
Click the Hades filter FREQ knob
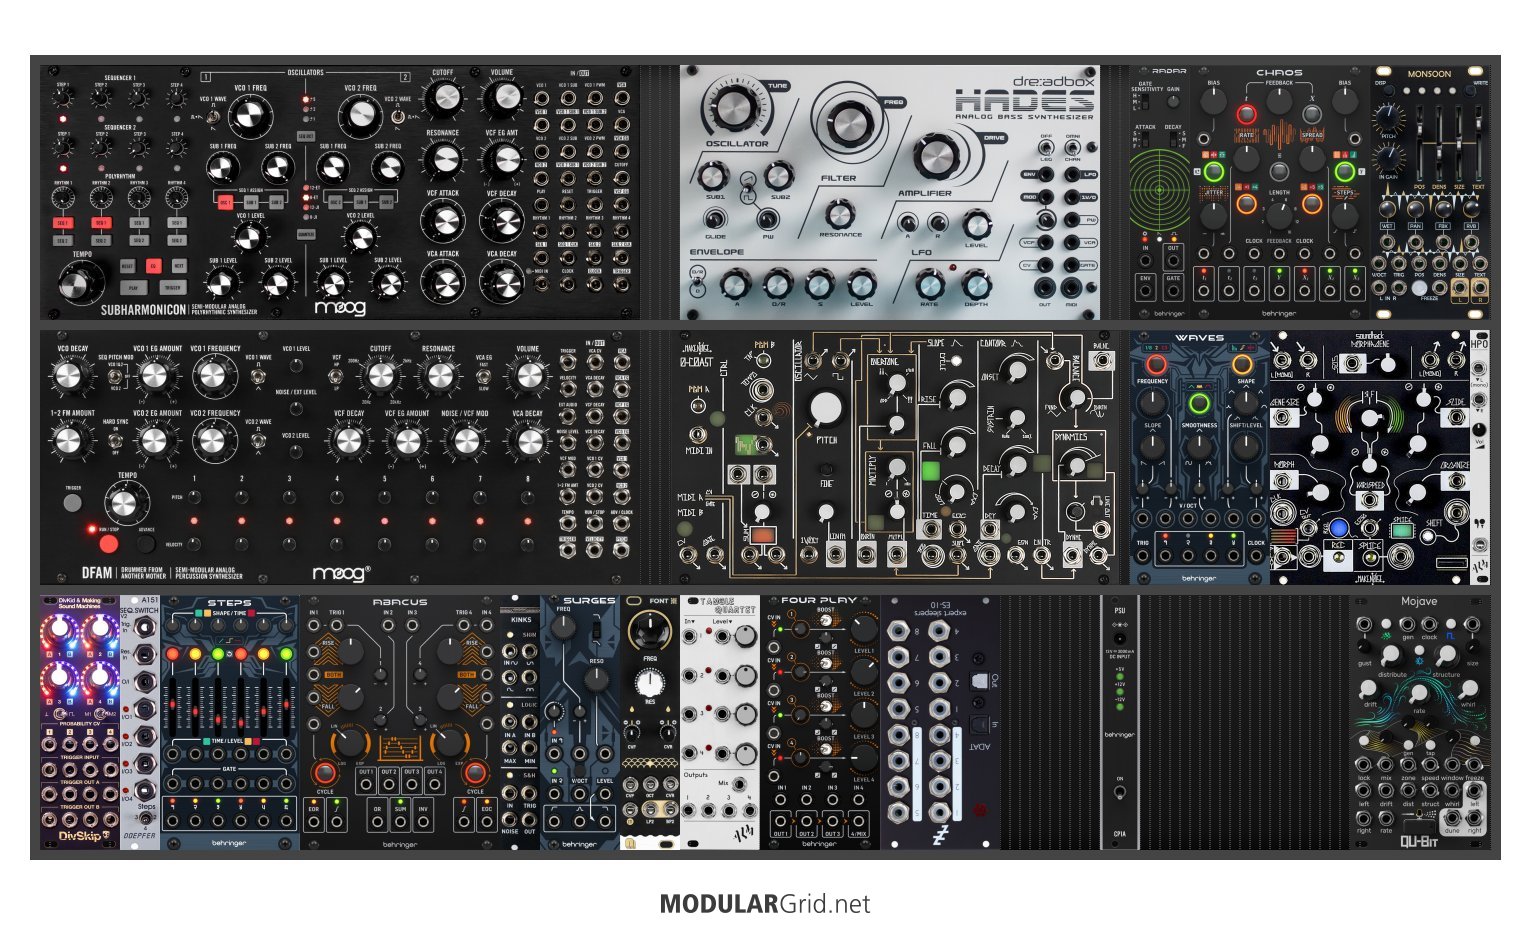849,122
